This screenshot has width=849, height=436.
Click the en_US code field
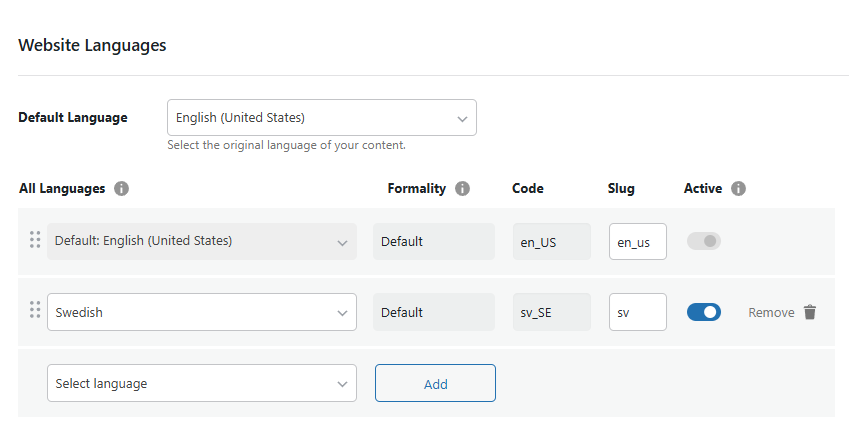click(x=552, y=242)
